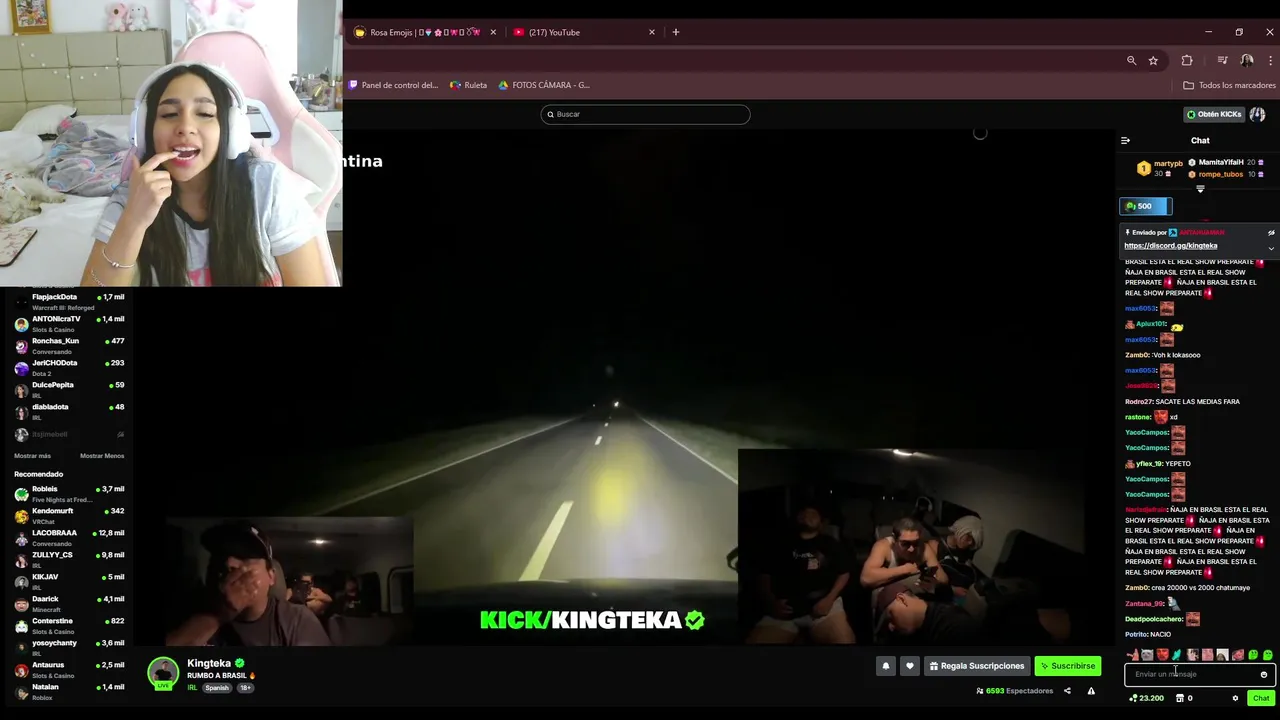Open FOTOS CÁMARA bookmark
Screen dimensions: 1280x720
tap(544, 85)
